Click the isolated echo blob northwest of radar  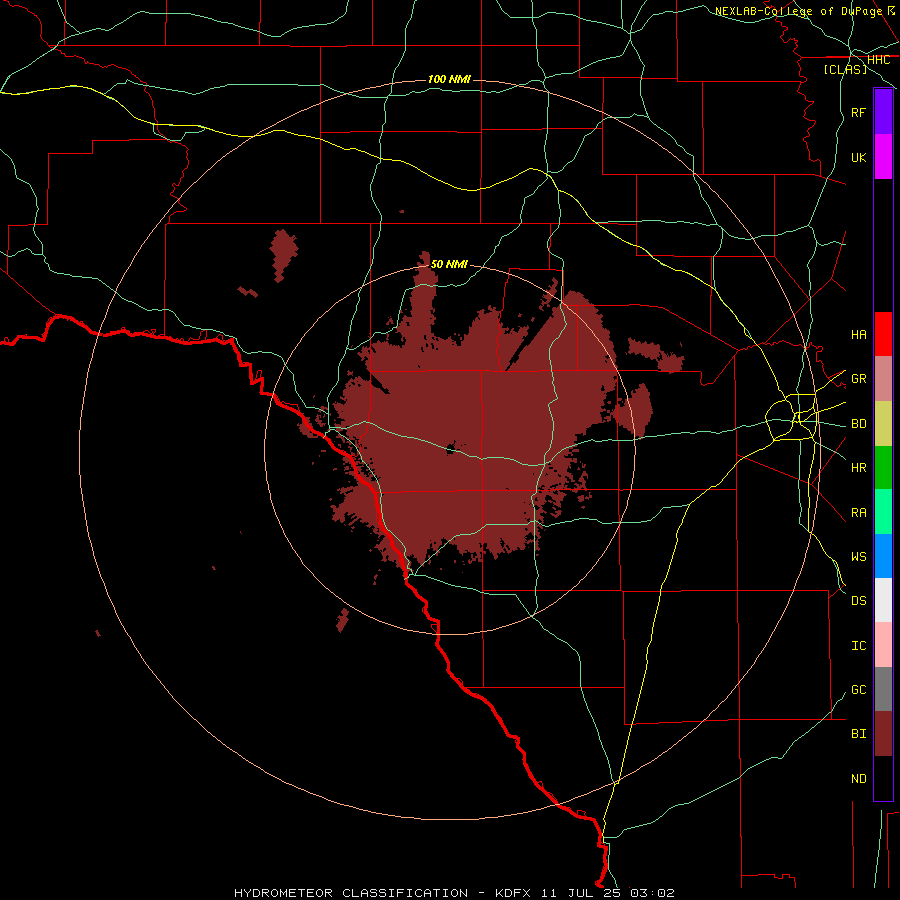(284, 255)
